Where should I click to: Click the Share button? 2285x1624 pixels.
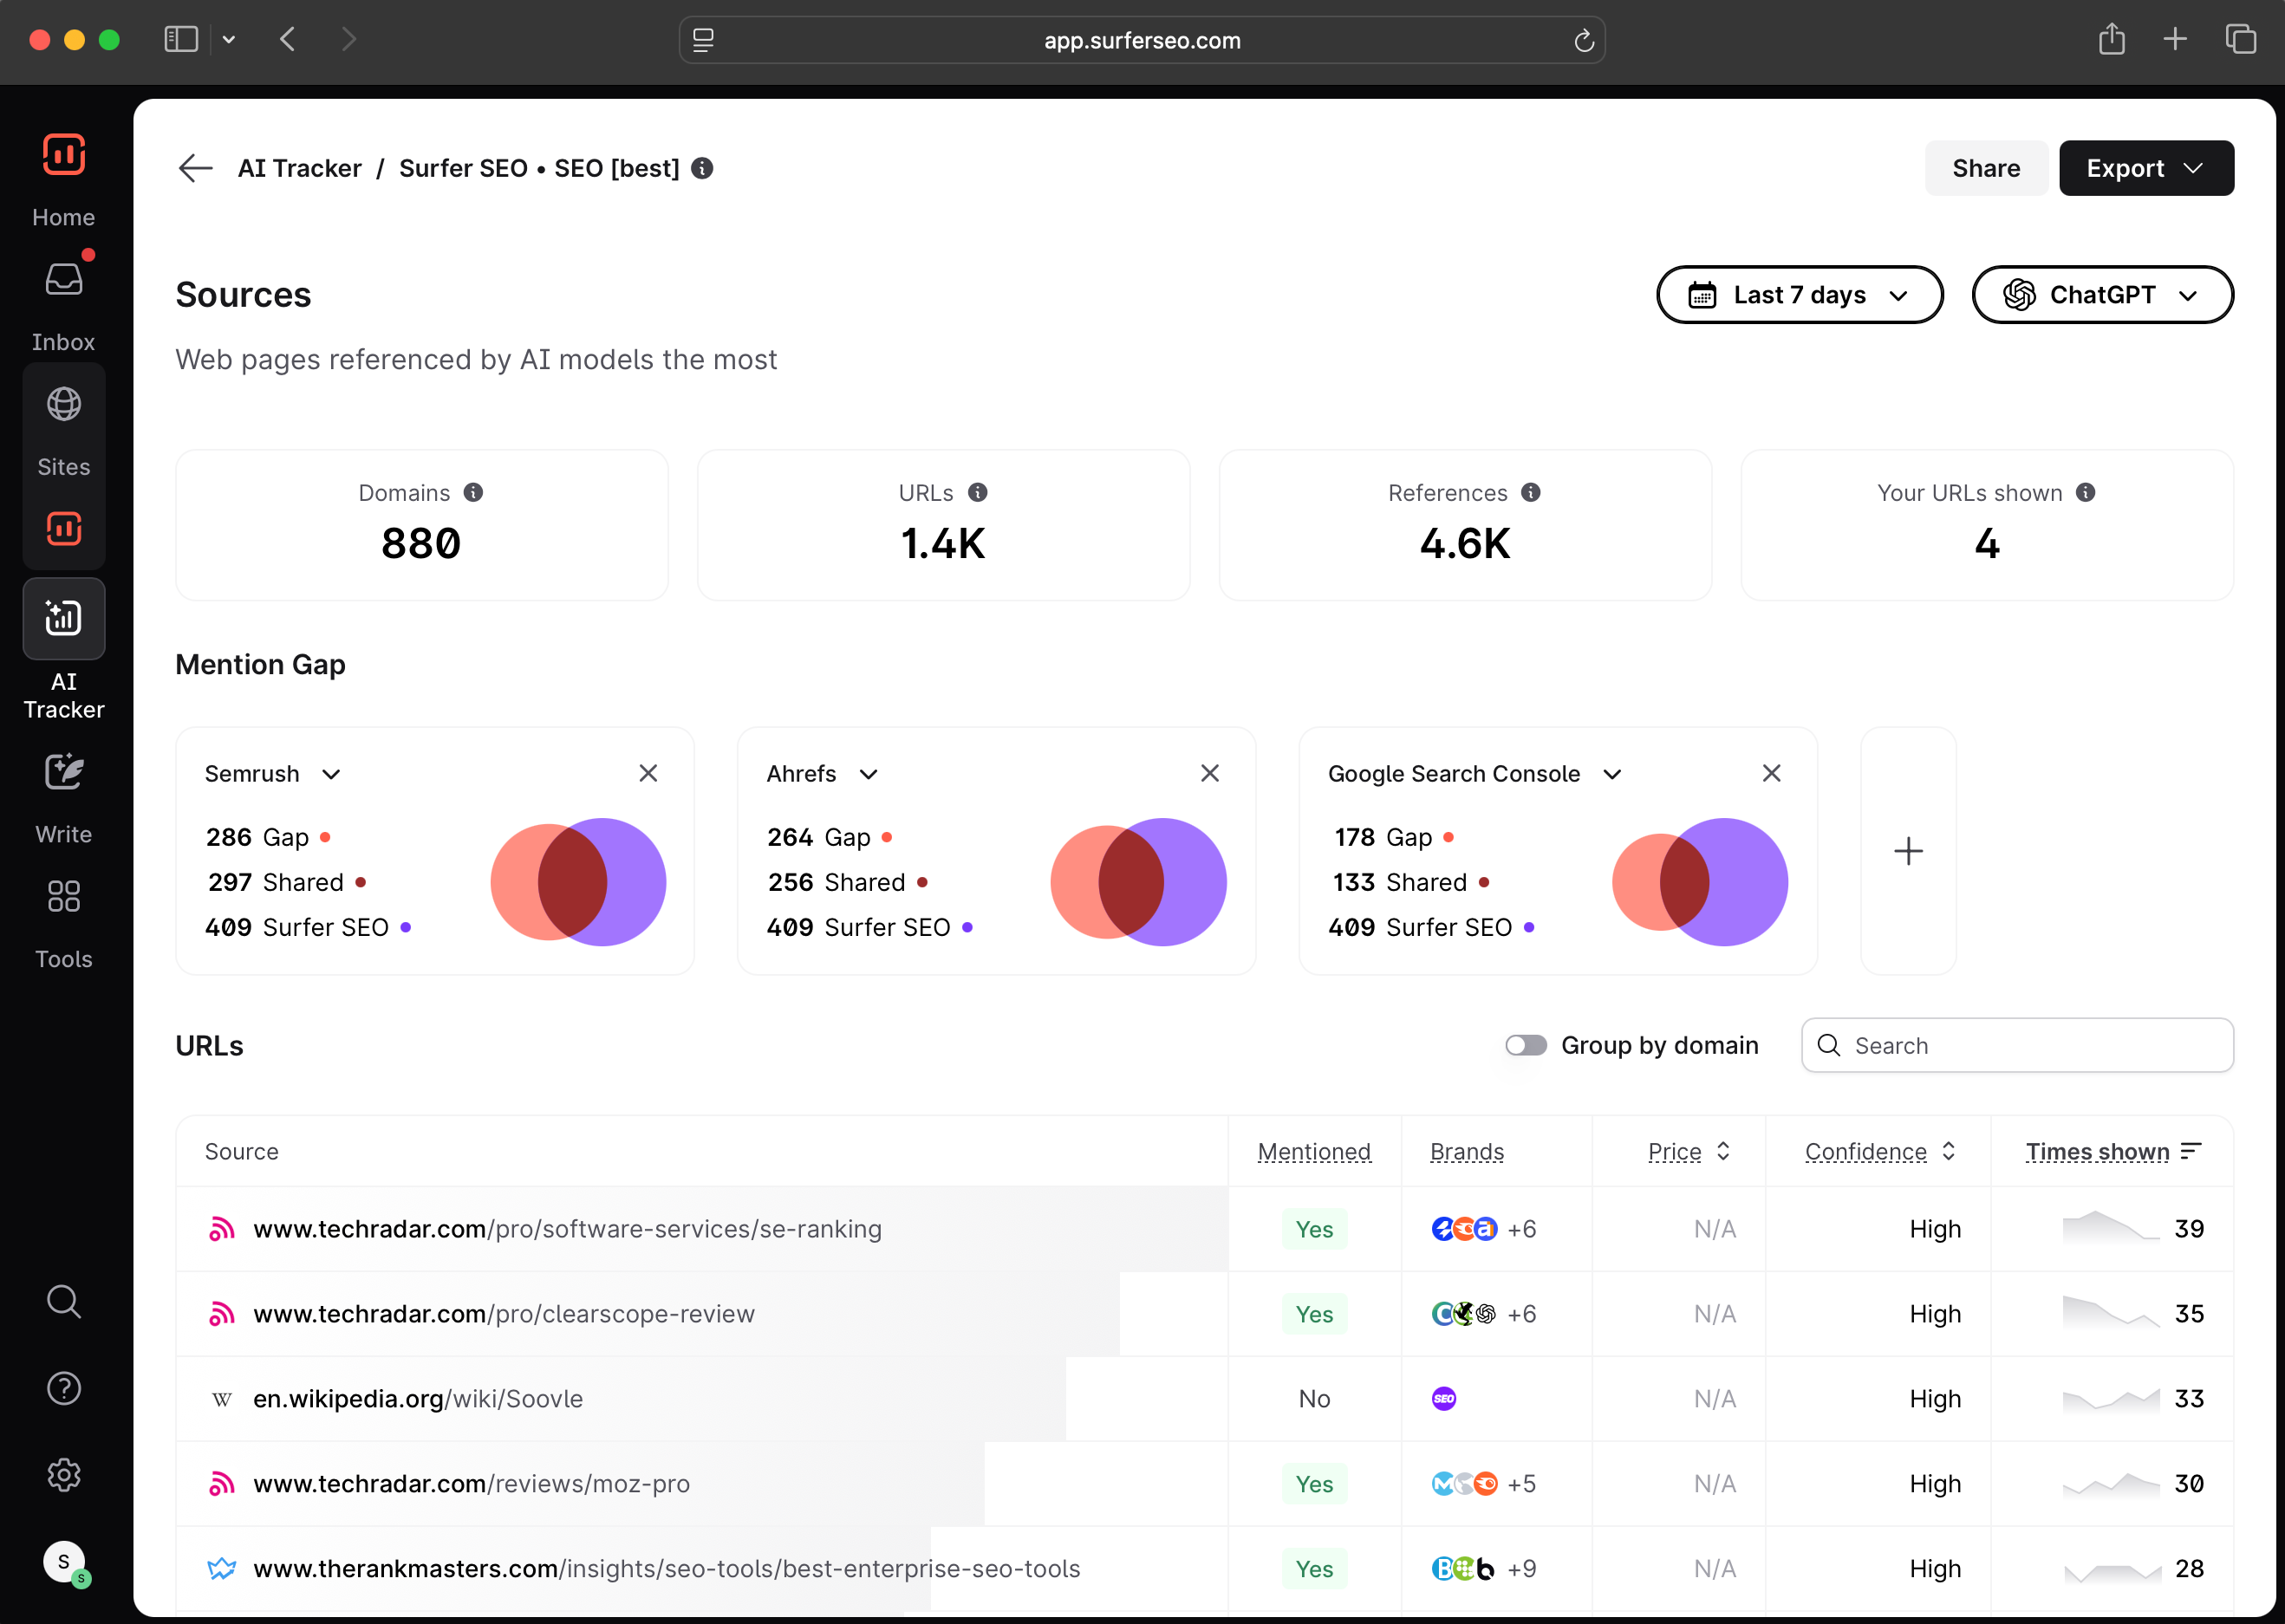click(x=1985, y=168)
